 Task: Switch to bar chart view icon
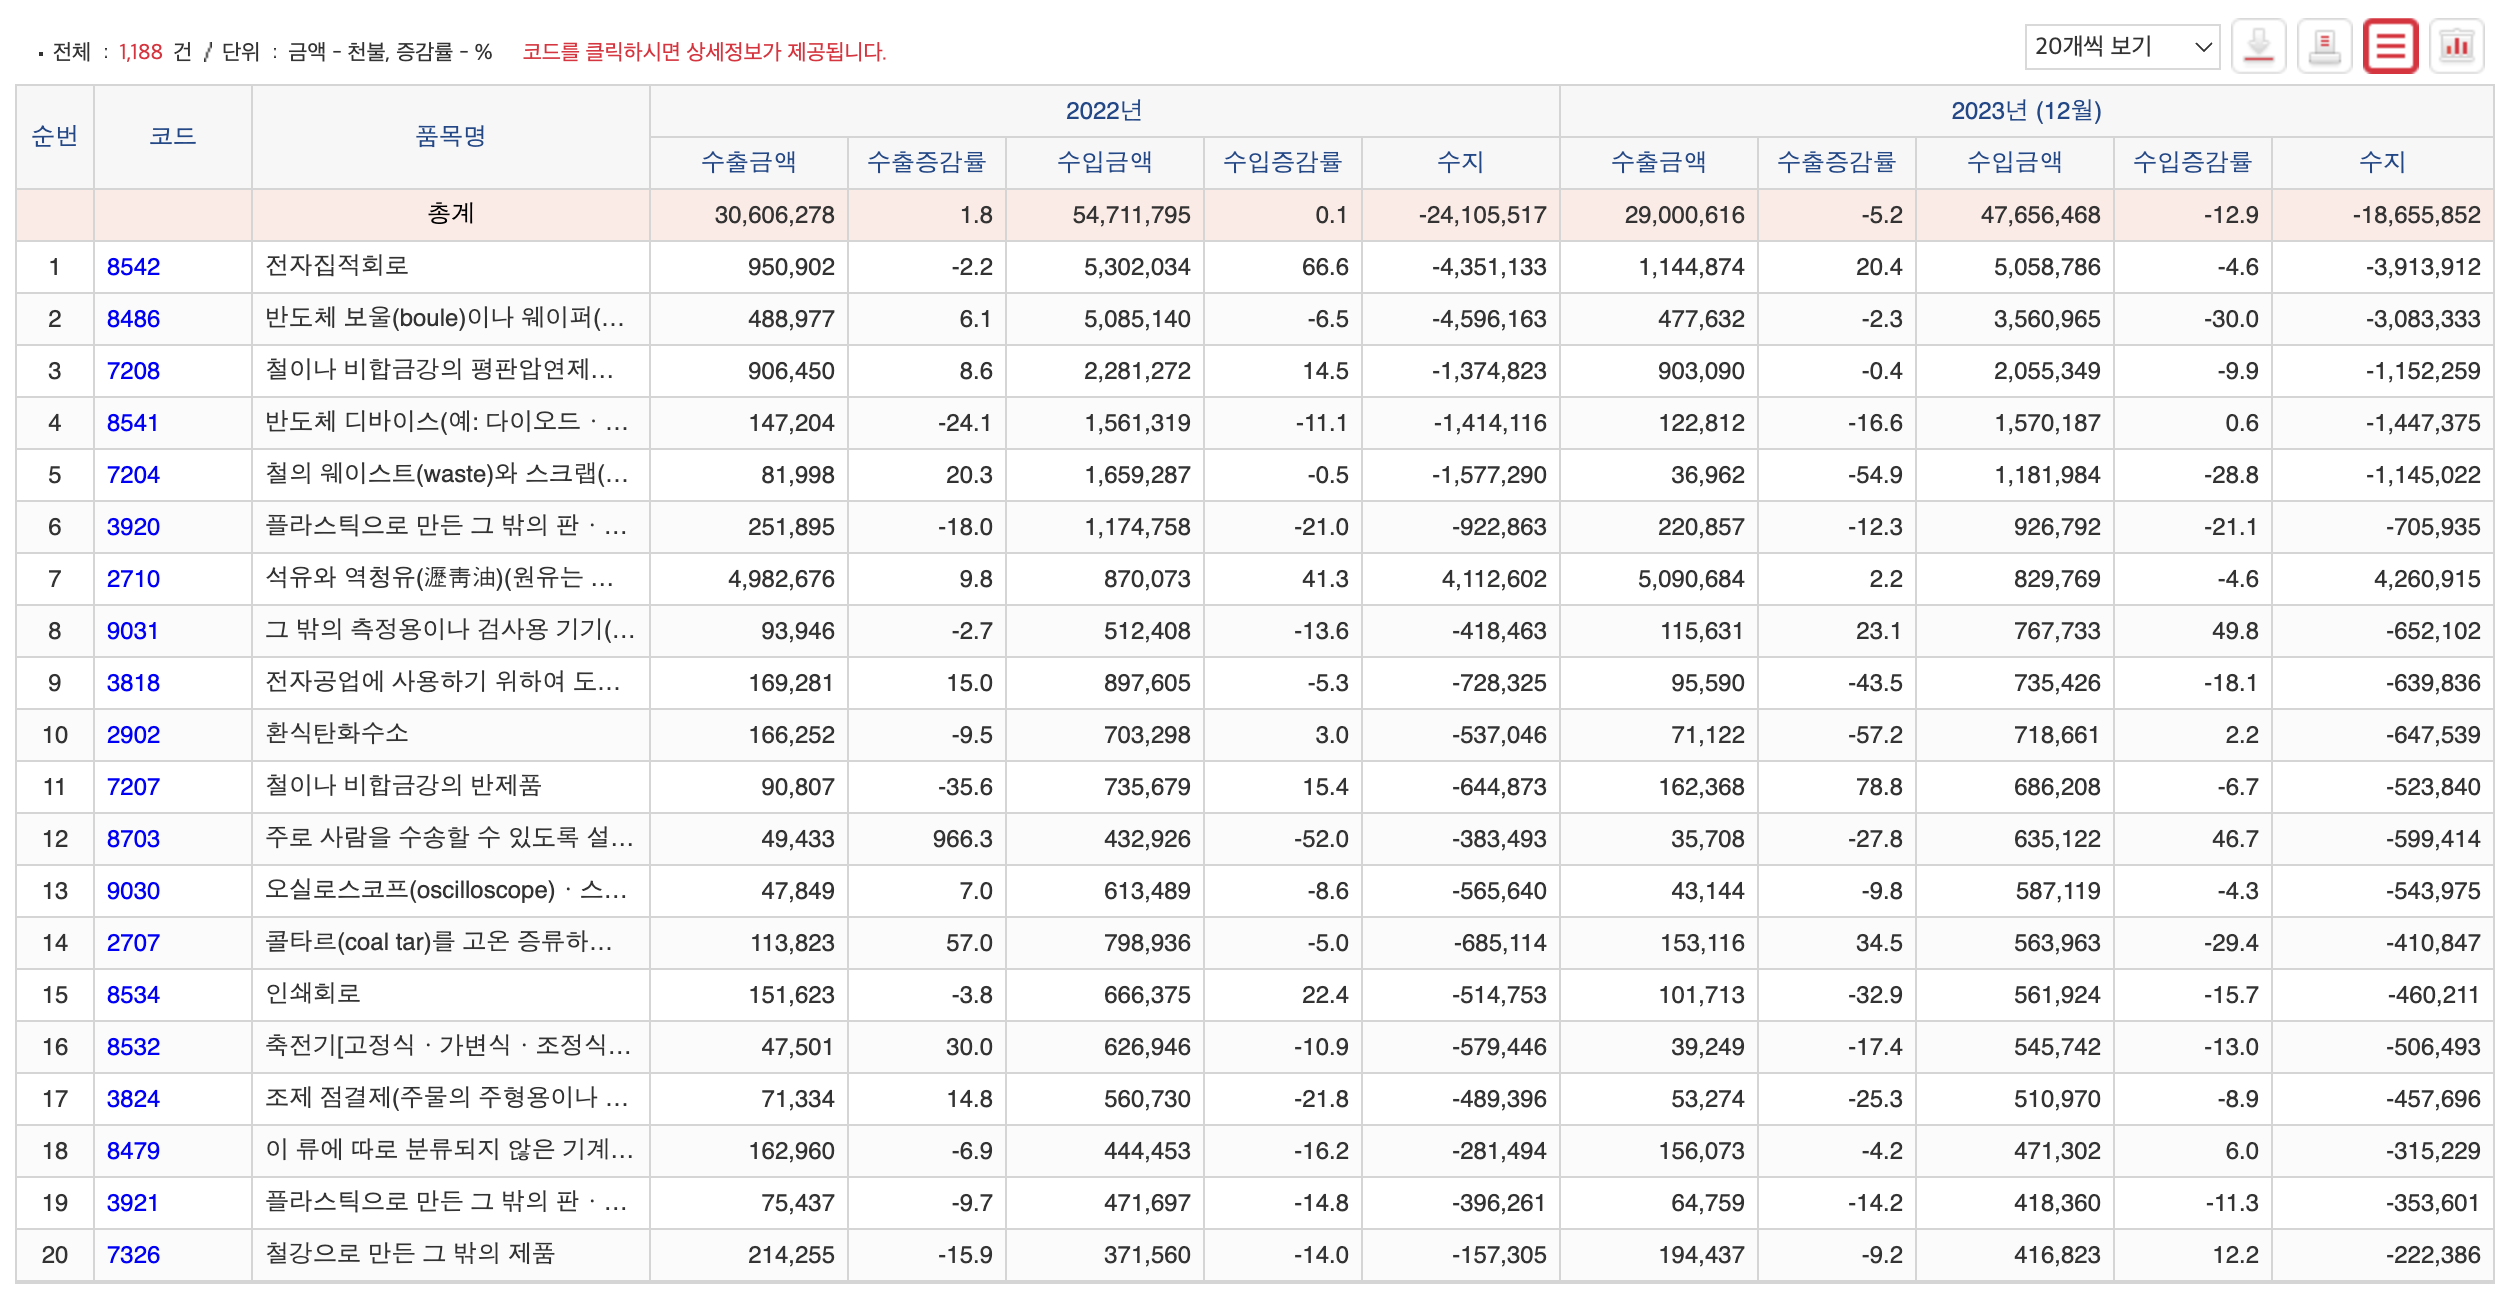(2457, 47)
